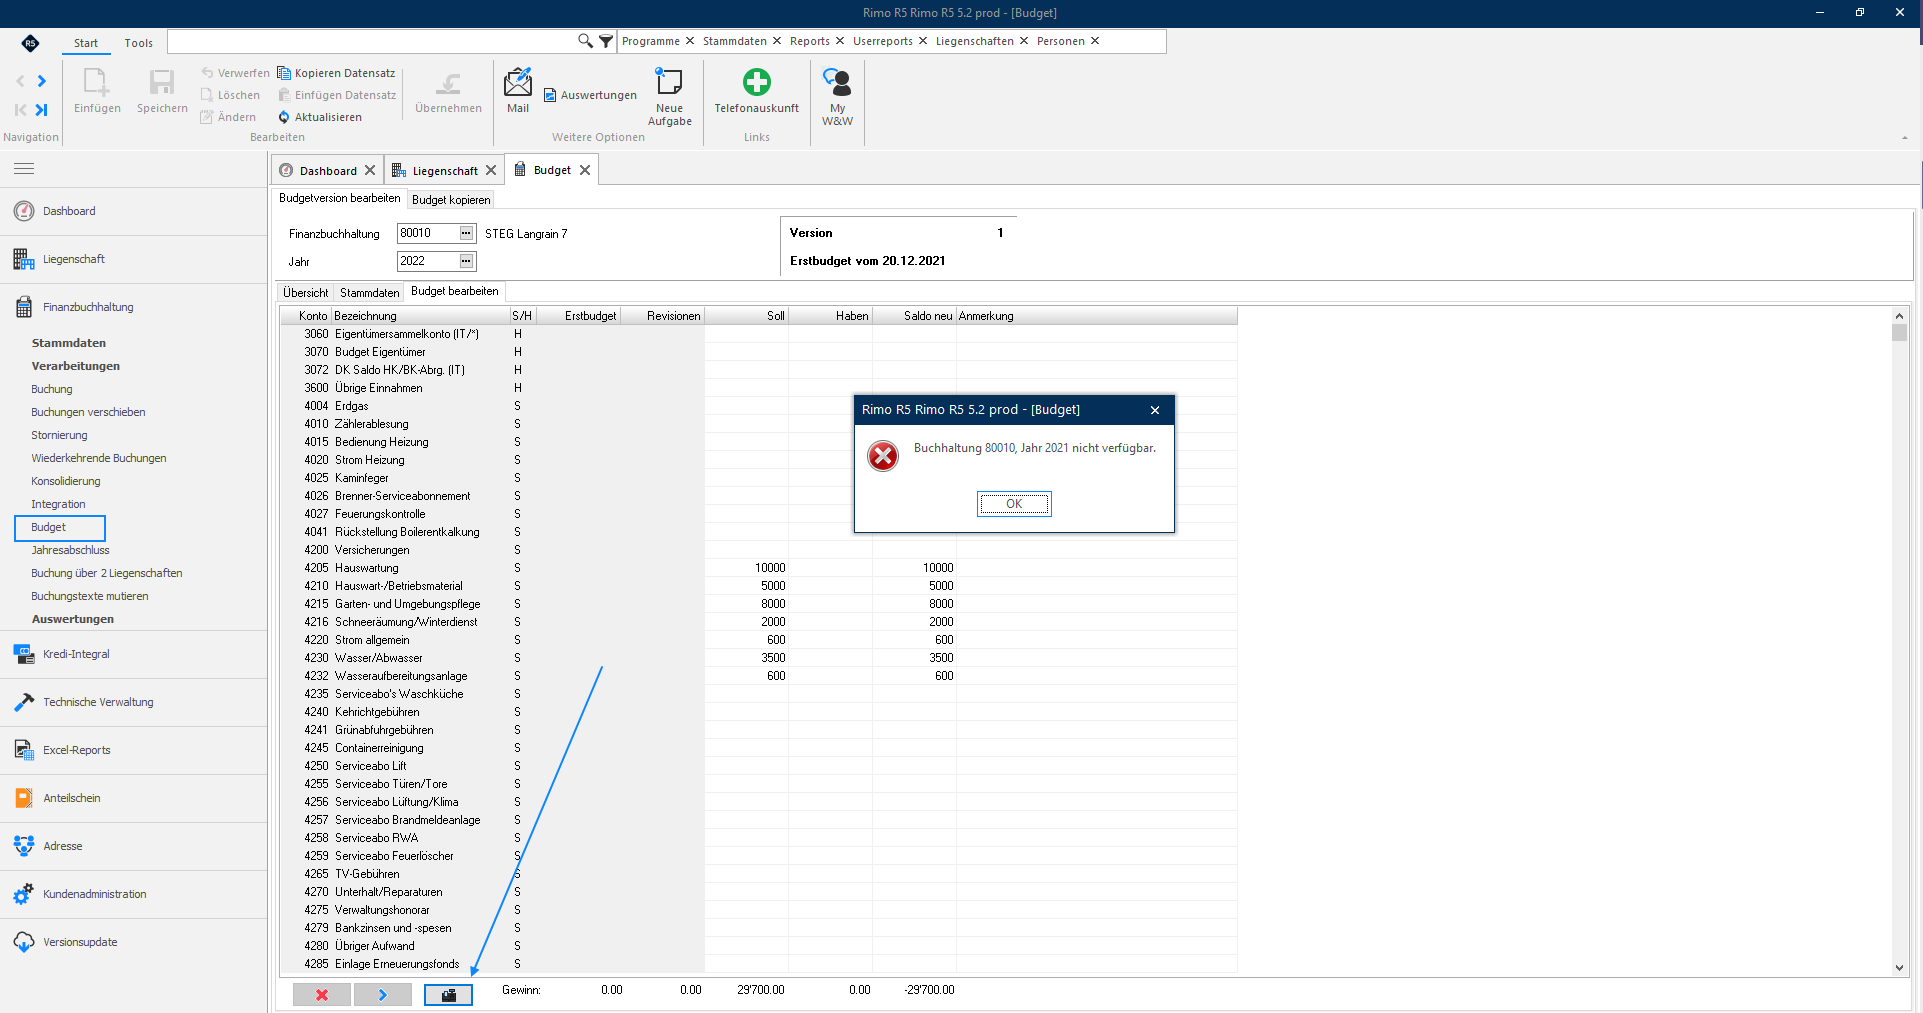Click the table's vertical scrollbar down arrow
Viewport: 1923px width, 1013px height.
pos(1900,967)
